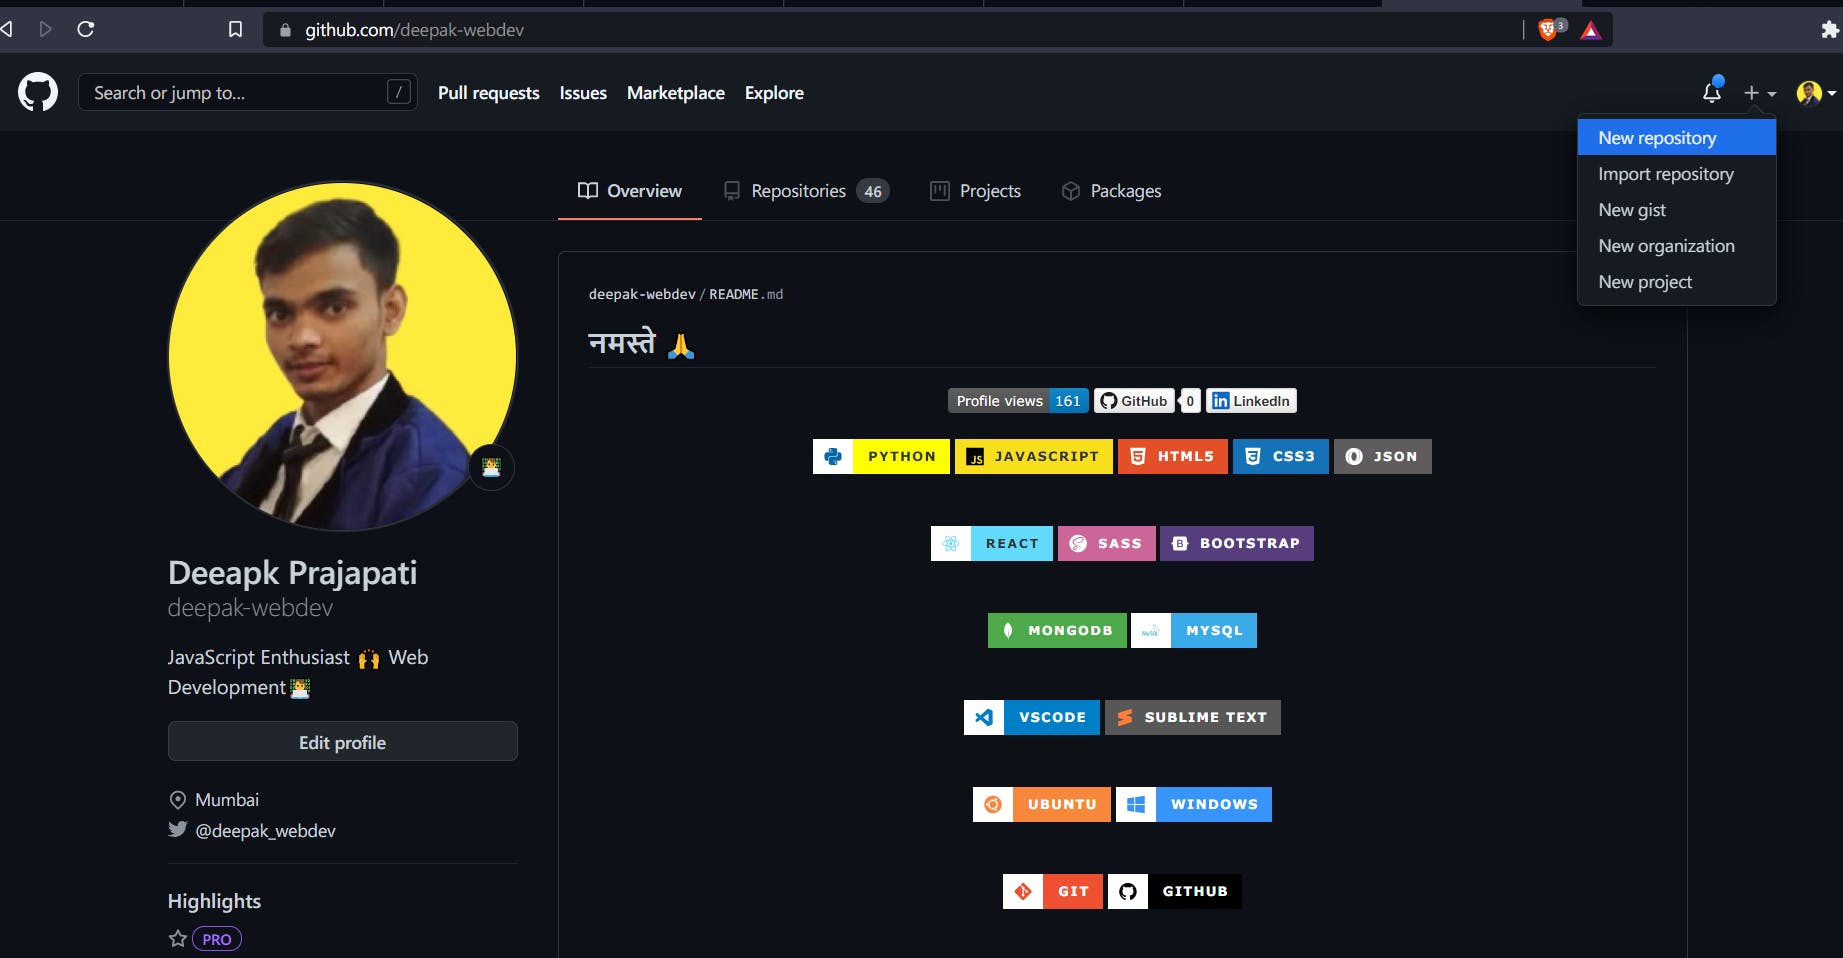
Task: Click the Git badge
Action: tap(1052, 891)
